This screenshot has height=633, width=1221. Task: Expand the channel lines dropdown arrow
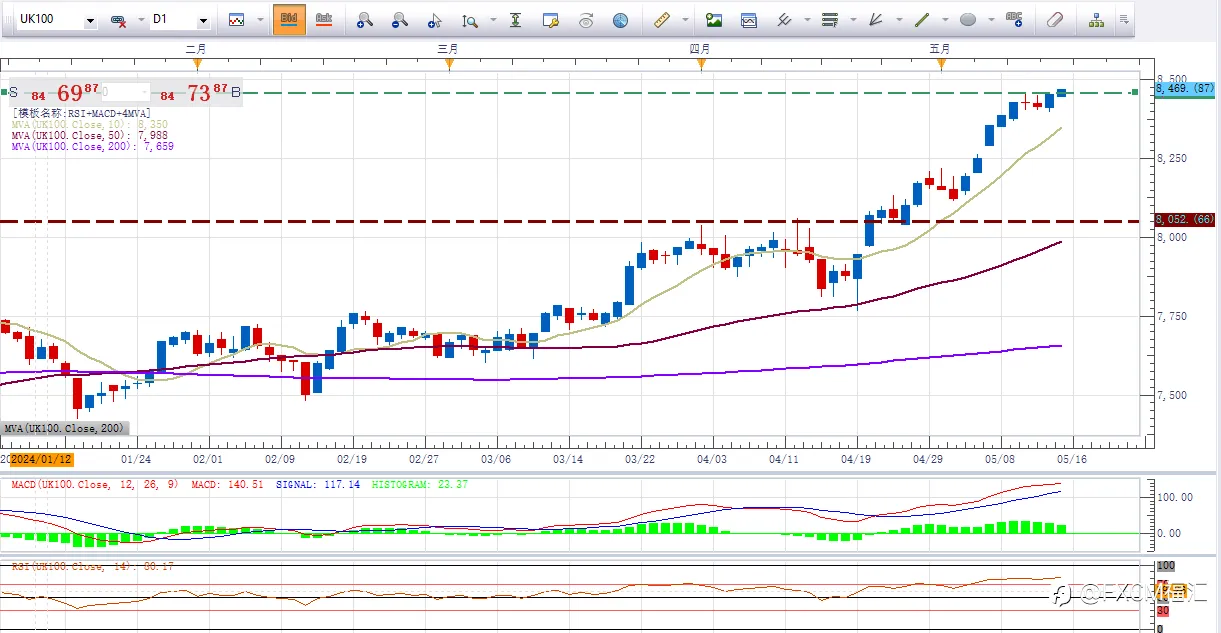click(807, 21)
